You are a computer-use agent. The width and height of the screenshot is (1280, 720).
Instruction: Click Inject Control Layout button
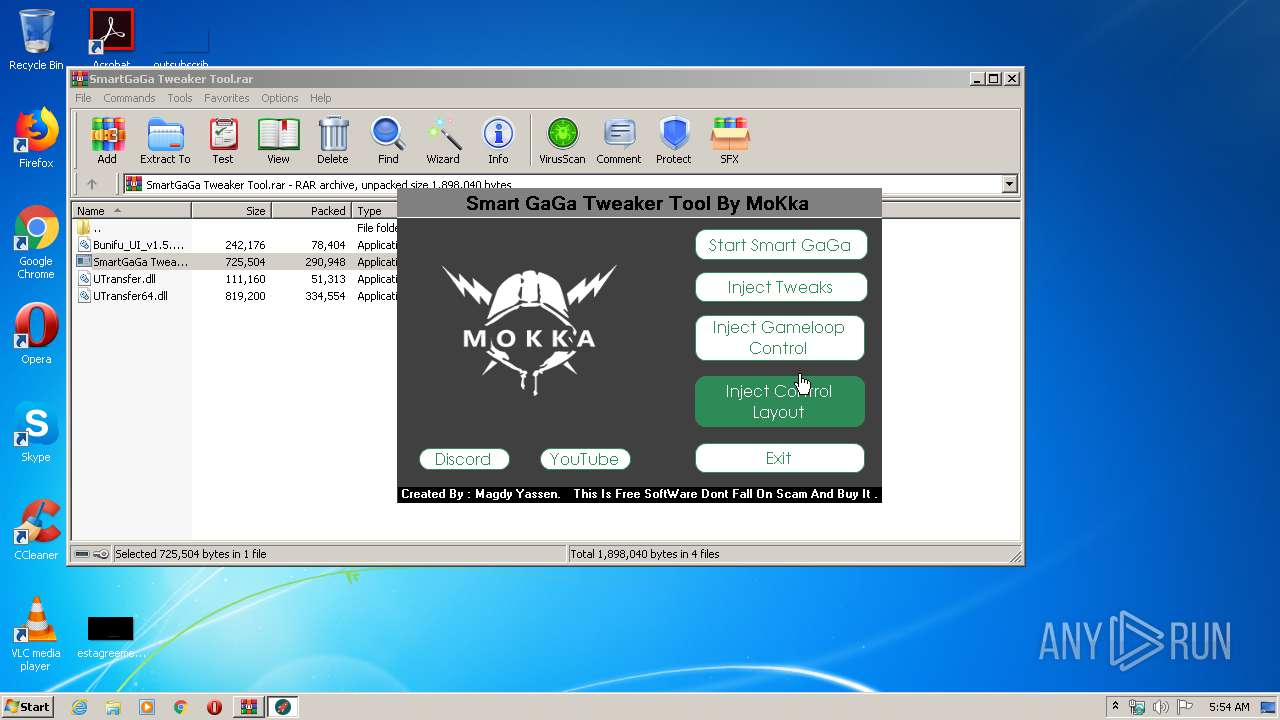[780, 401]
